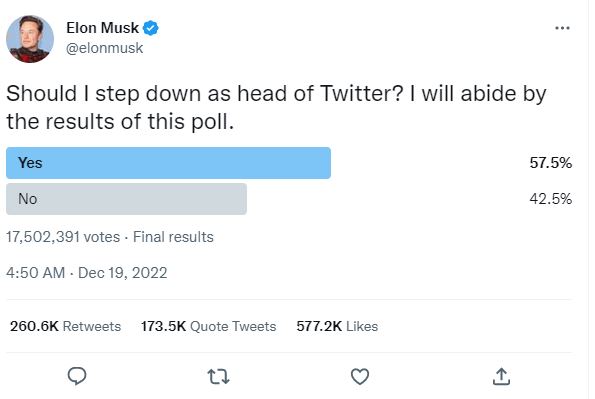Retweet using the arrows icon
The image size is (595, 399).
click(x=219, y=377)
